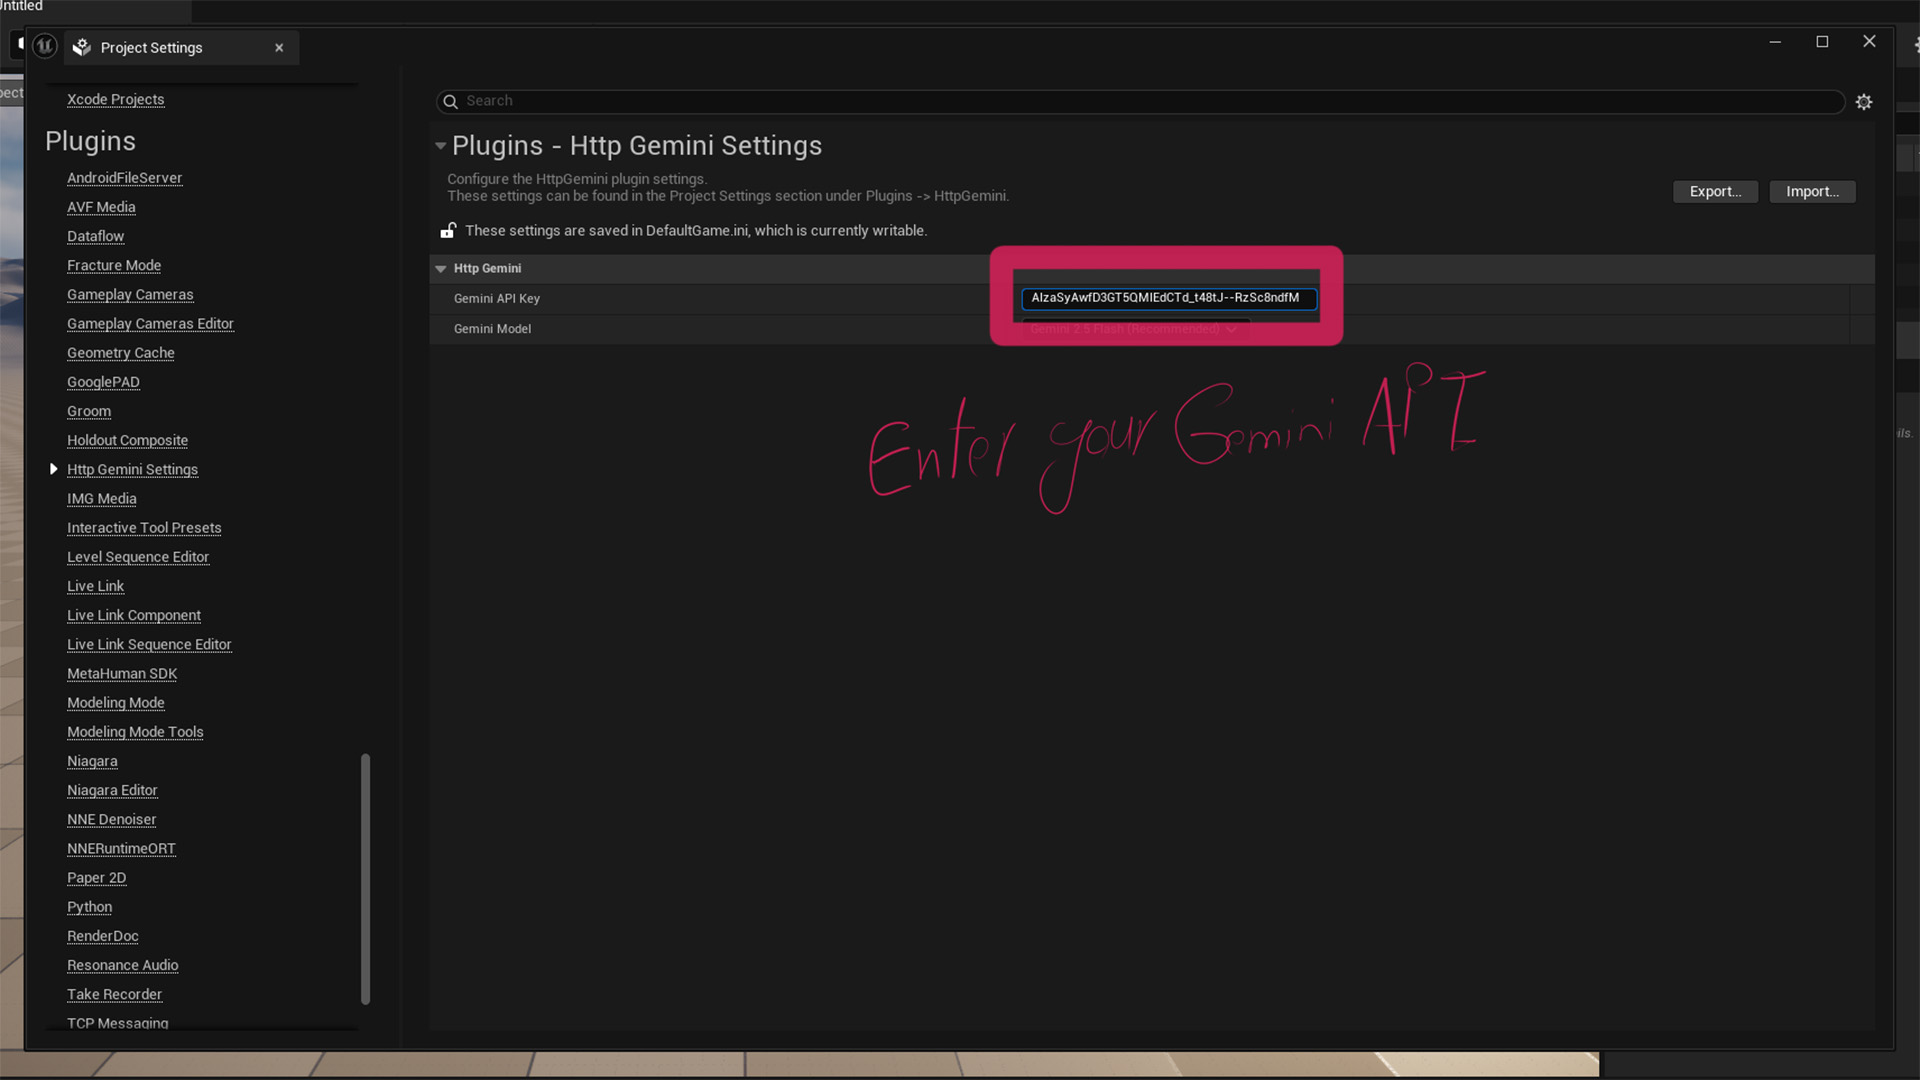Select Http Gemini Settings in sidebar

pyautogui.click(x=132, y=469)
